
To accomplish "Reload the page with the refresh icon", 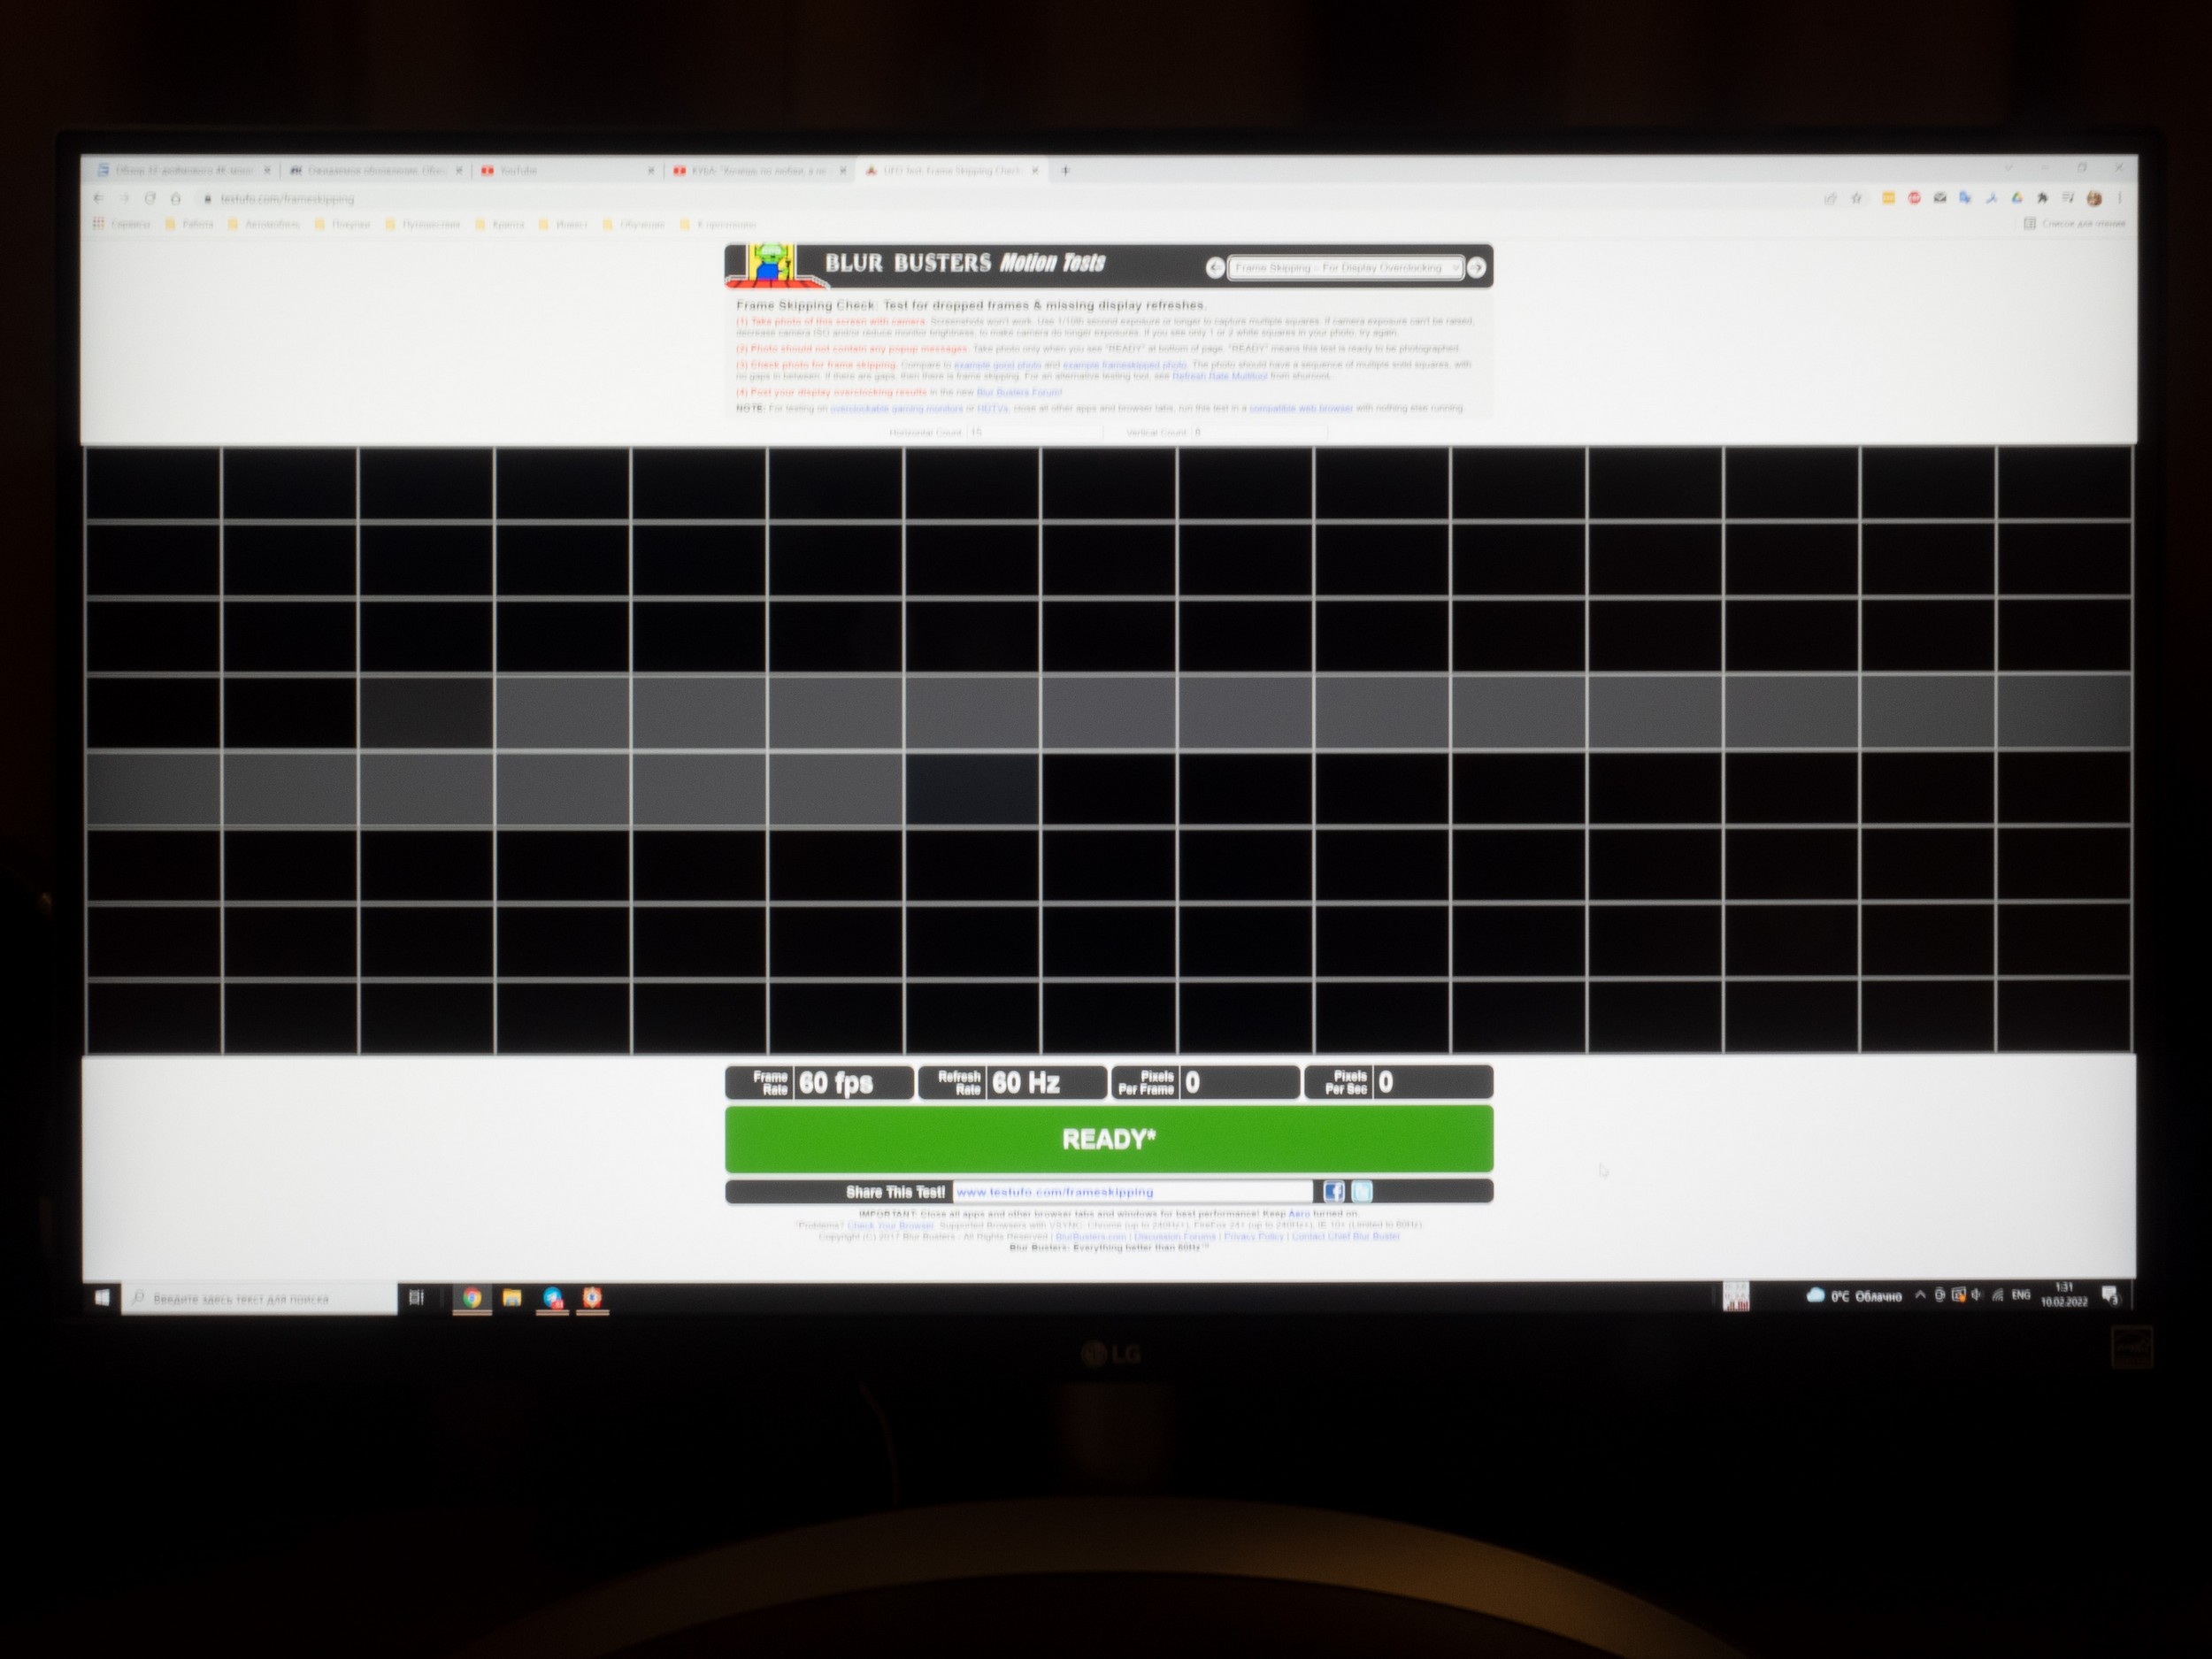I will (150, 199).
